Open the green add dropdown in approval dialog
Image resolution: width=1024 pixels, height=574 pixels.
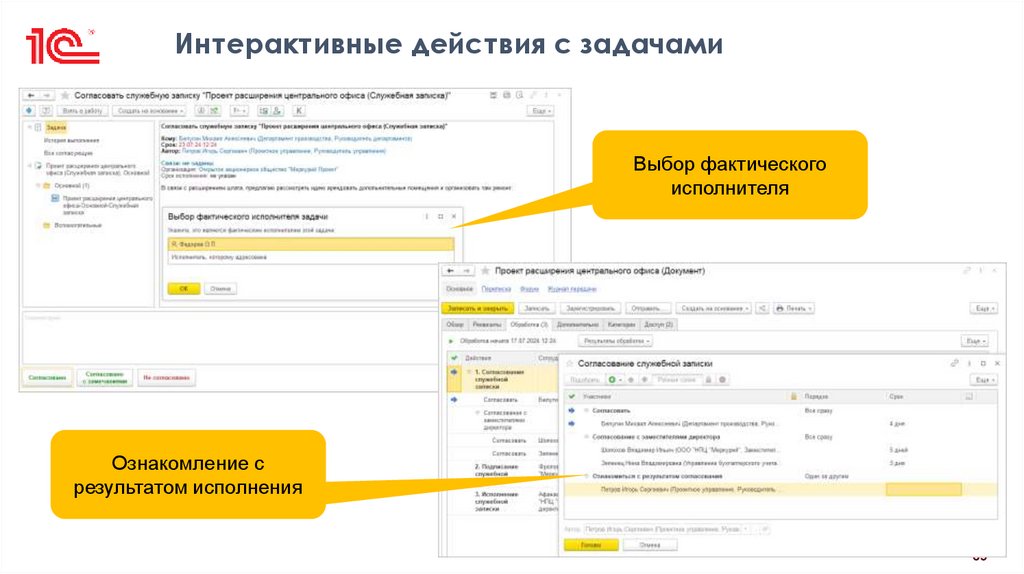pyautogui.click(x=615, y=380)
